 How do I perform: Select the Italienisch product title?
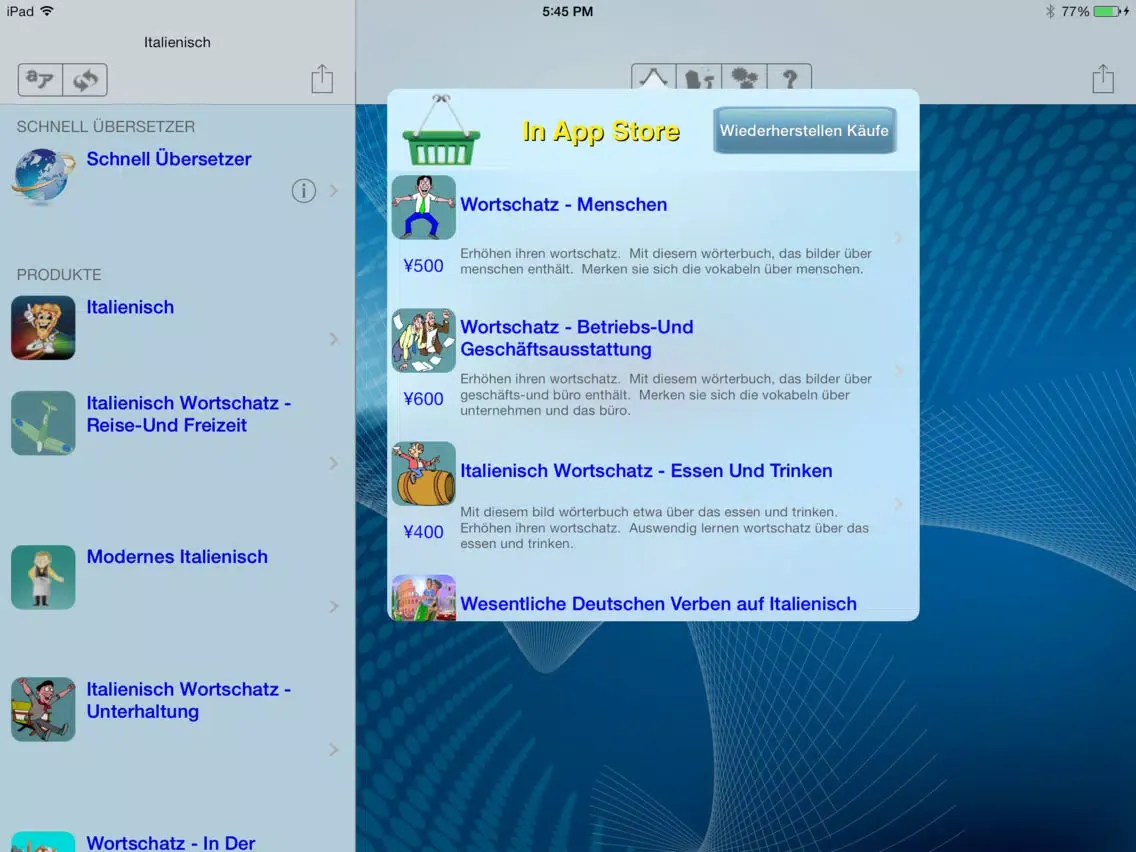pos(130,307)
